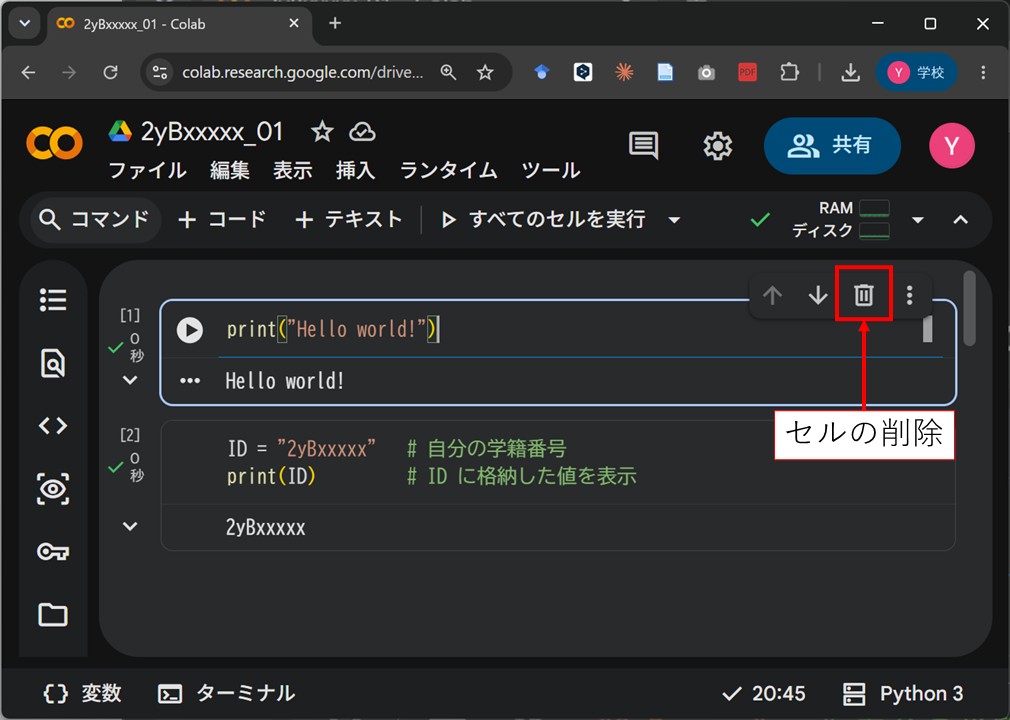
Task: Add a text cell with + テキスト
Action: 348,220
